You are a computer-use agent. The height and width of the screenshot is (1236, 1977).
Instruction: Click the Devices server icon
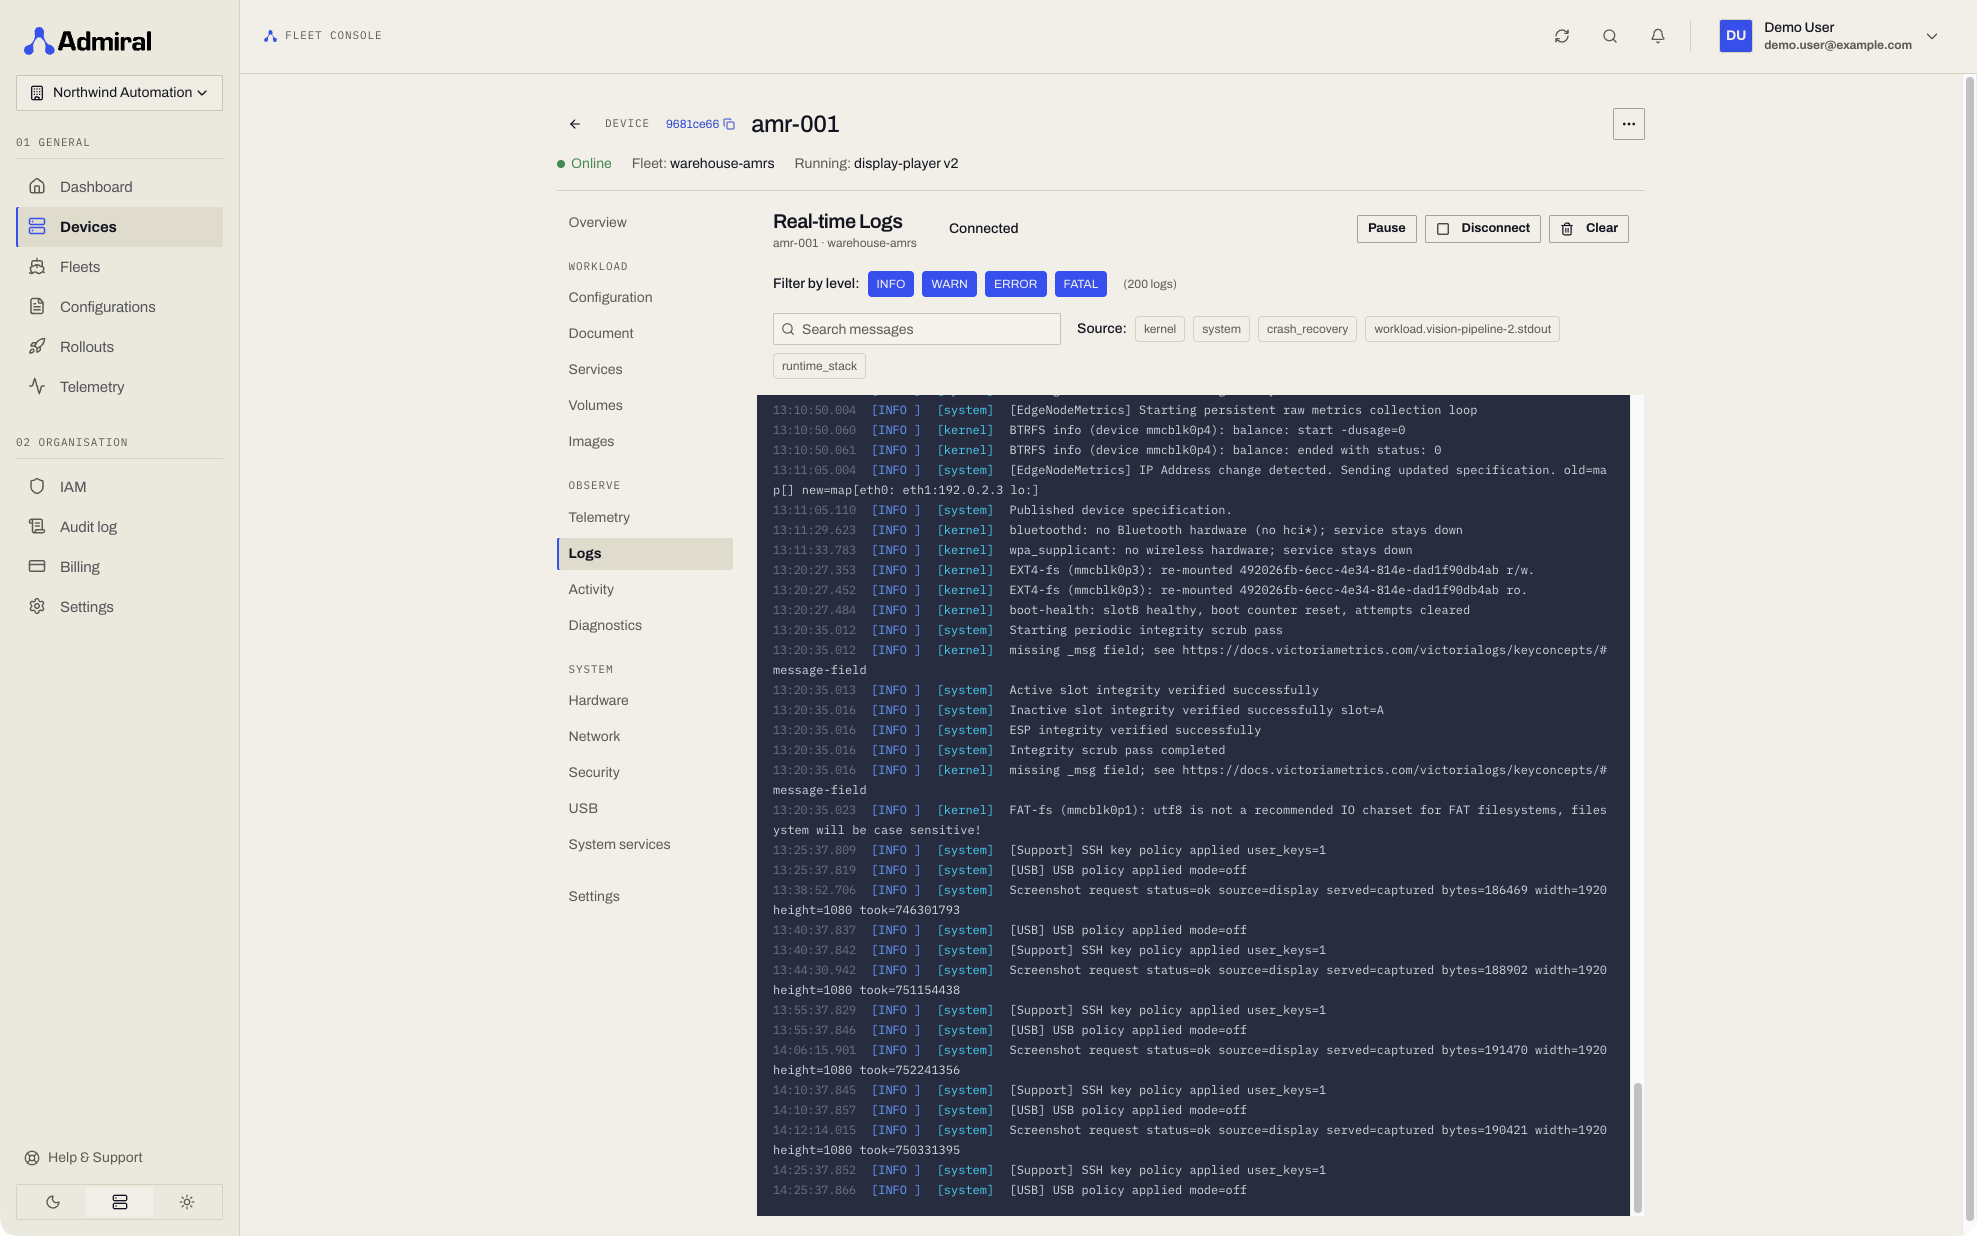pyautogui.click(x=37, y=226)
